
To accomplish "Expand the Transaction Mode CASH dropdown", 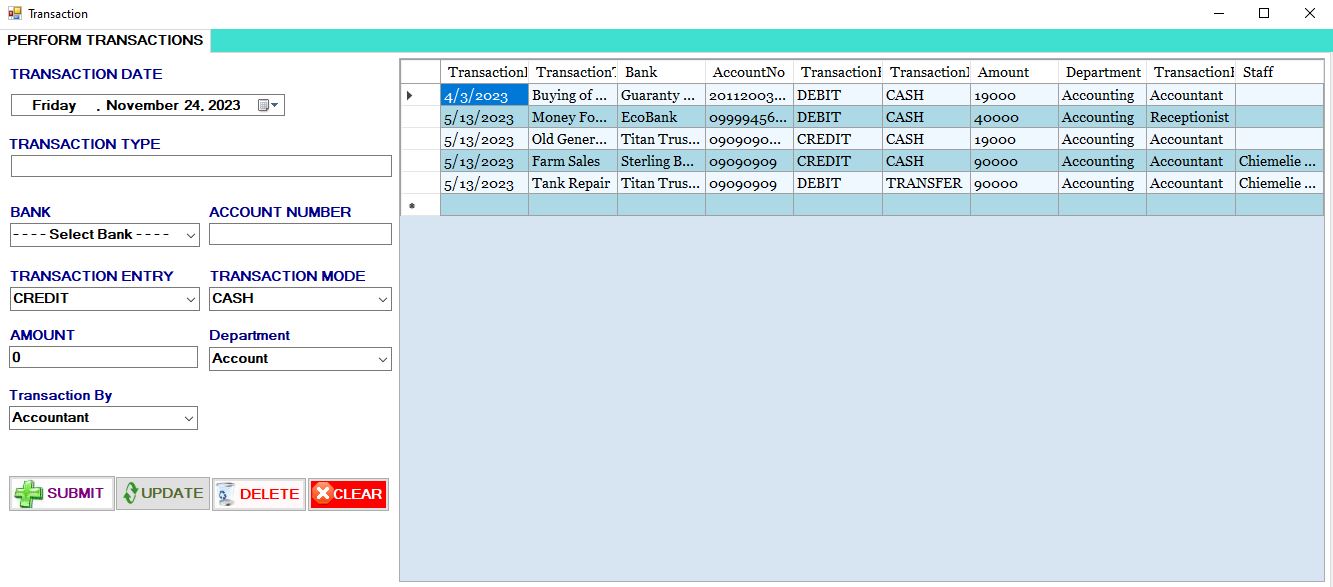I will [x=382, y=299].
